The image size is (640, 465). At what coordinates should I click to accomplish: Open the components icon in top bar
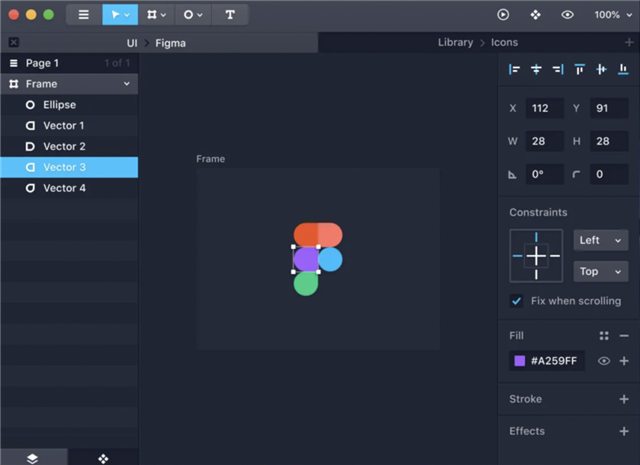(535, 15)
